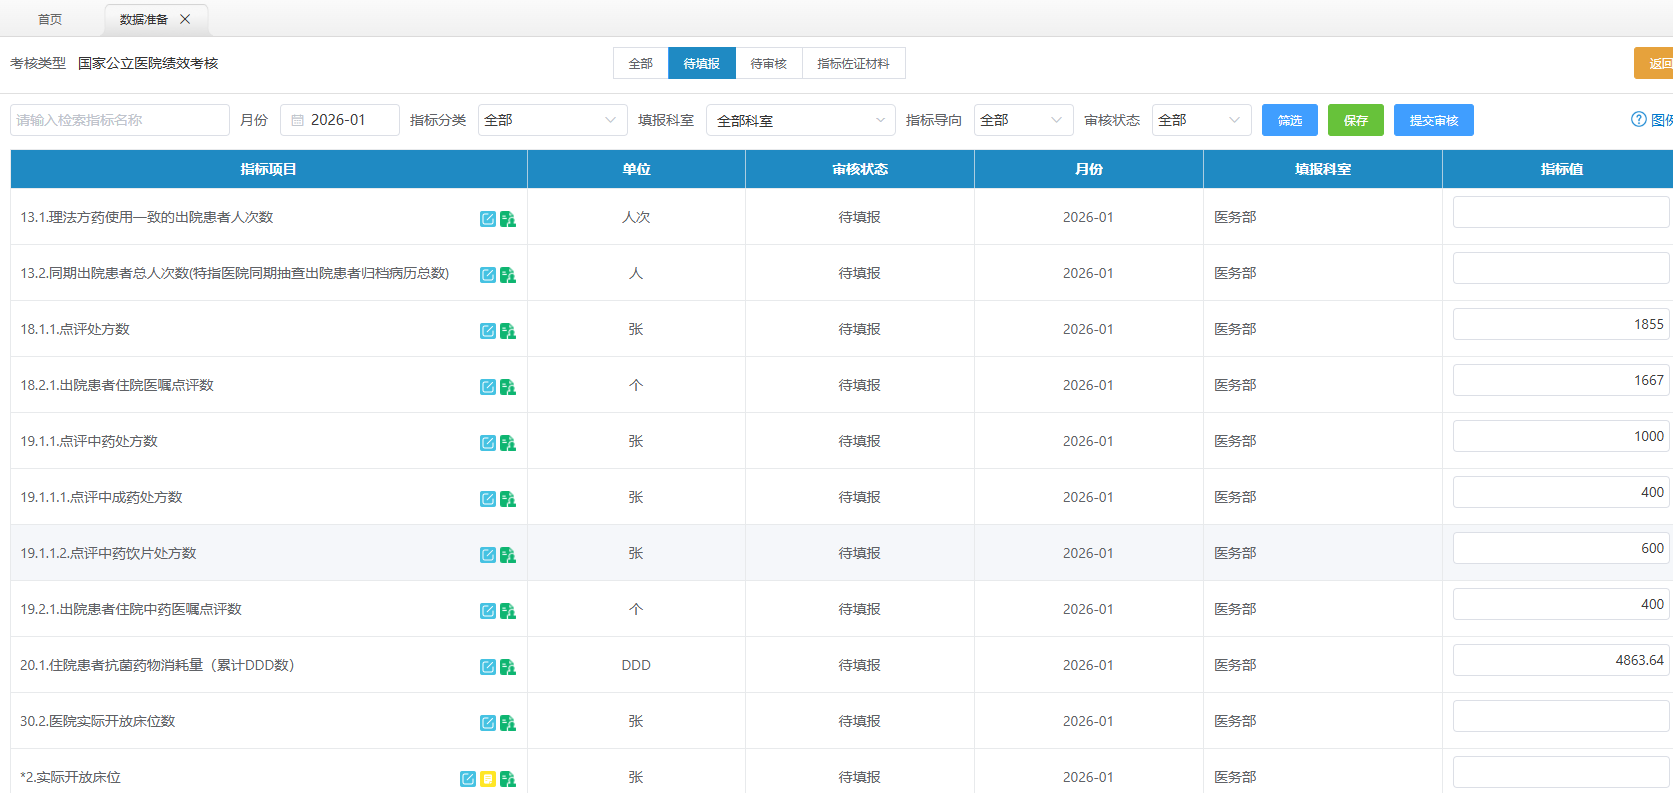Image resolution: width=1673 pixels, height=793 pixels.
Task: Click the help question mark icon
Action: [x=1638, y=120]
